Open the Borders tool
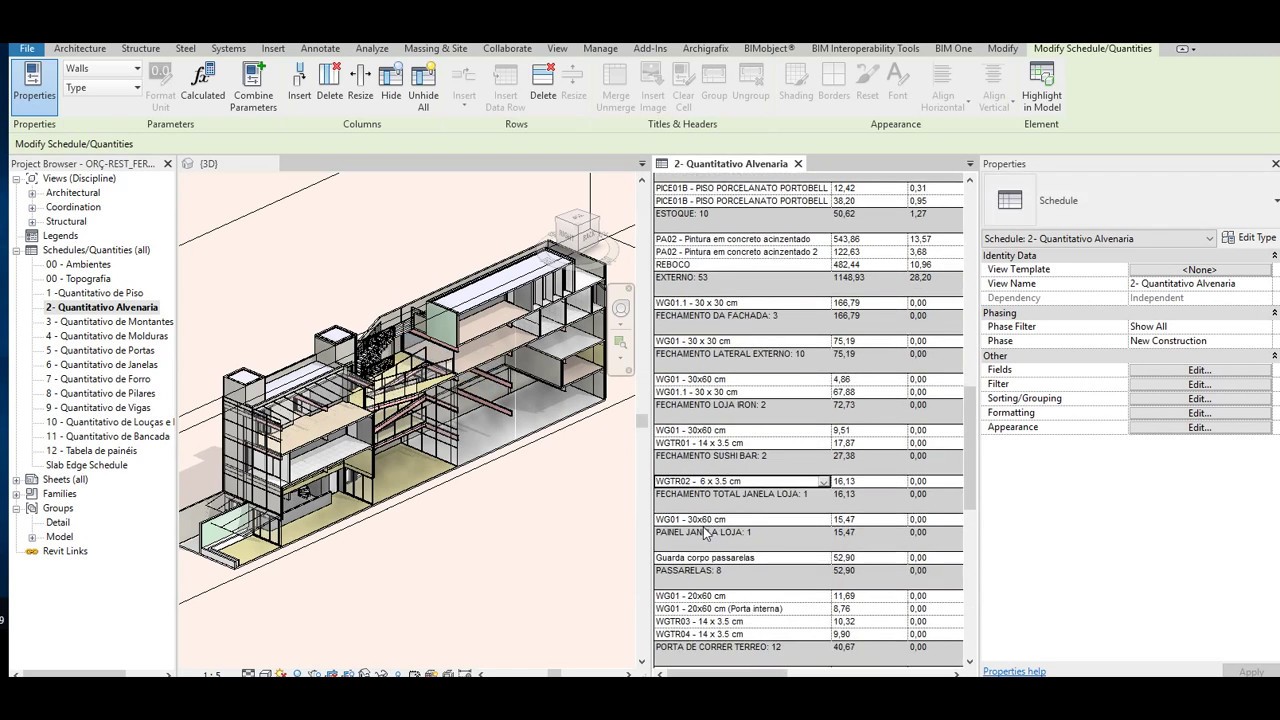 tap(834, 82)
